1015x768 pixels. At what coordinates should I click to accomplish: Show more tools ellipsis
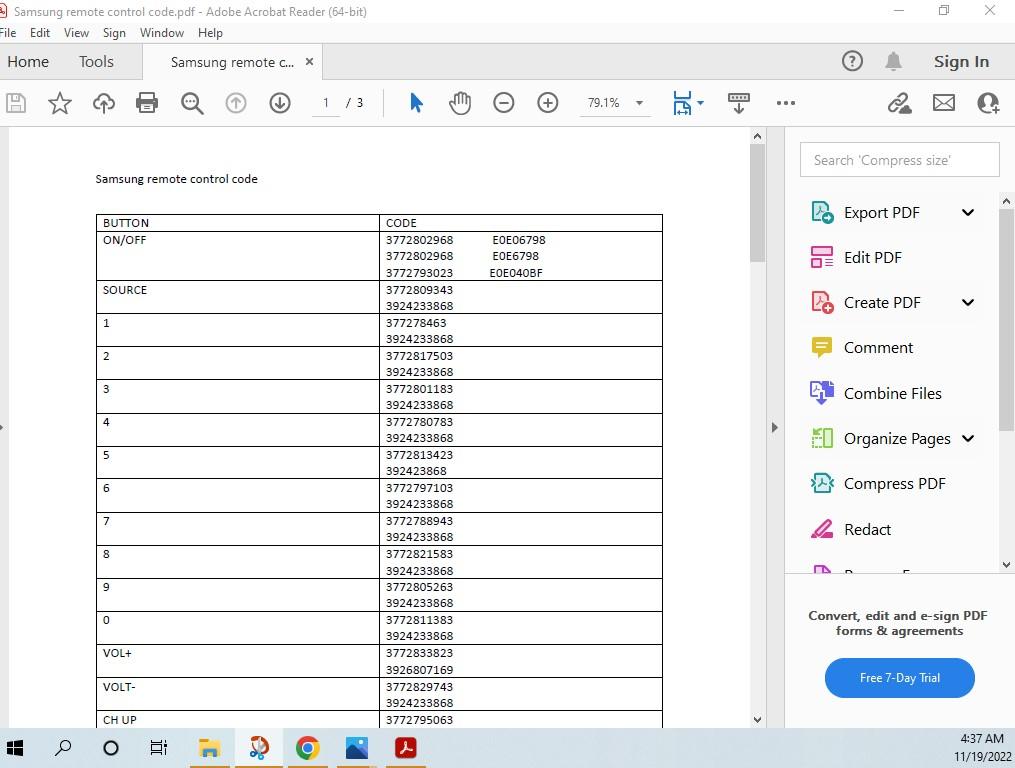pyautogui.click(x=786, y=103)
